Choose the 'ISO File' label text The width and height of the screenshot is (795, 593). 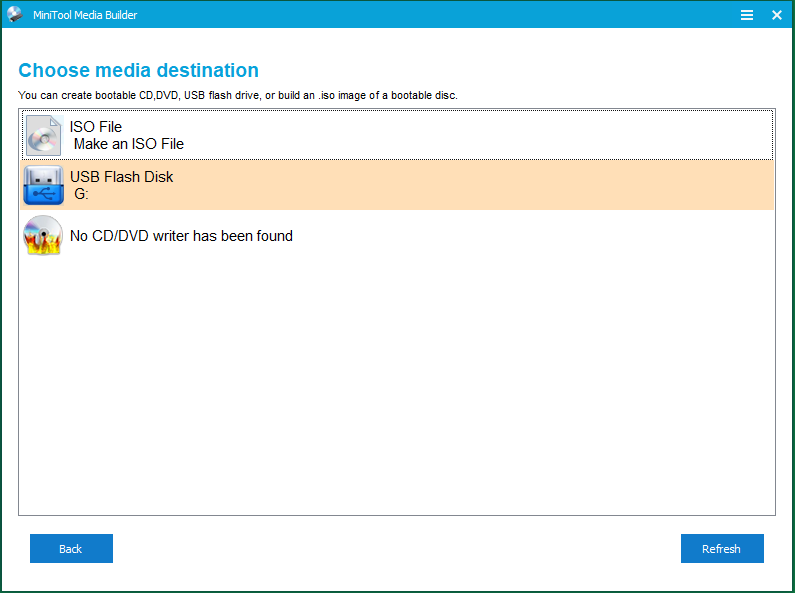click(x=96, y=127)
